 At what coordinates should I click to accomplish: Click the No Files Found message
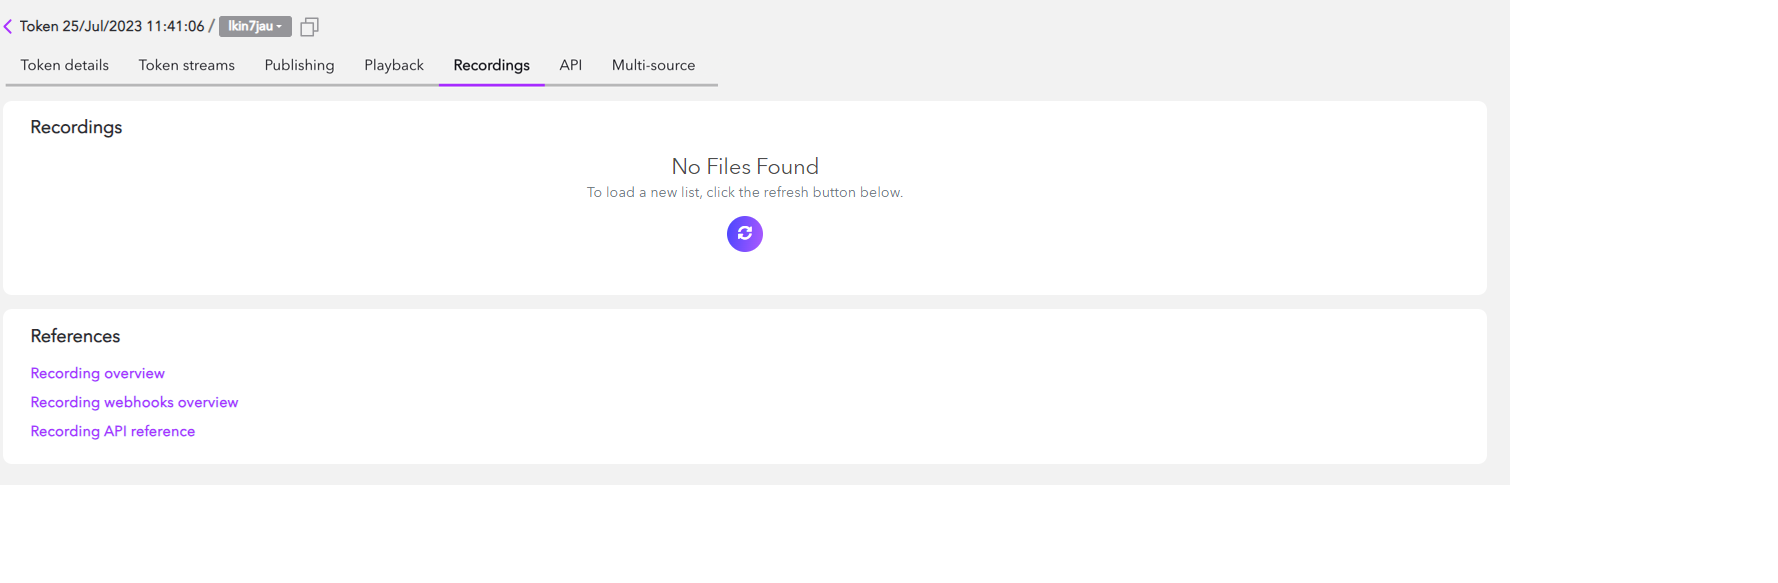(745, 166)
